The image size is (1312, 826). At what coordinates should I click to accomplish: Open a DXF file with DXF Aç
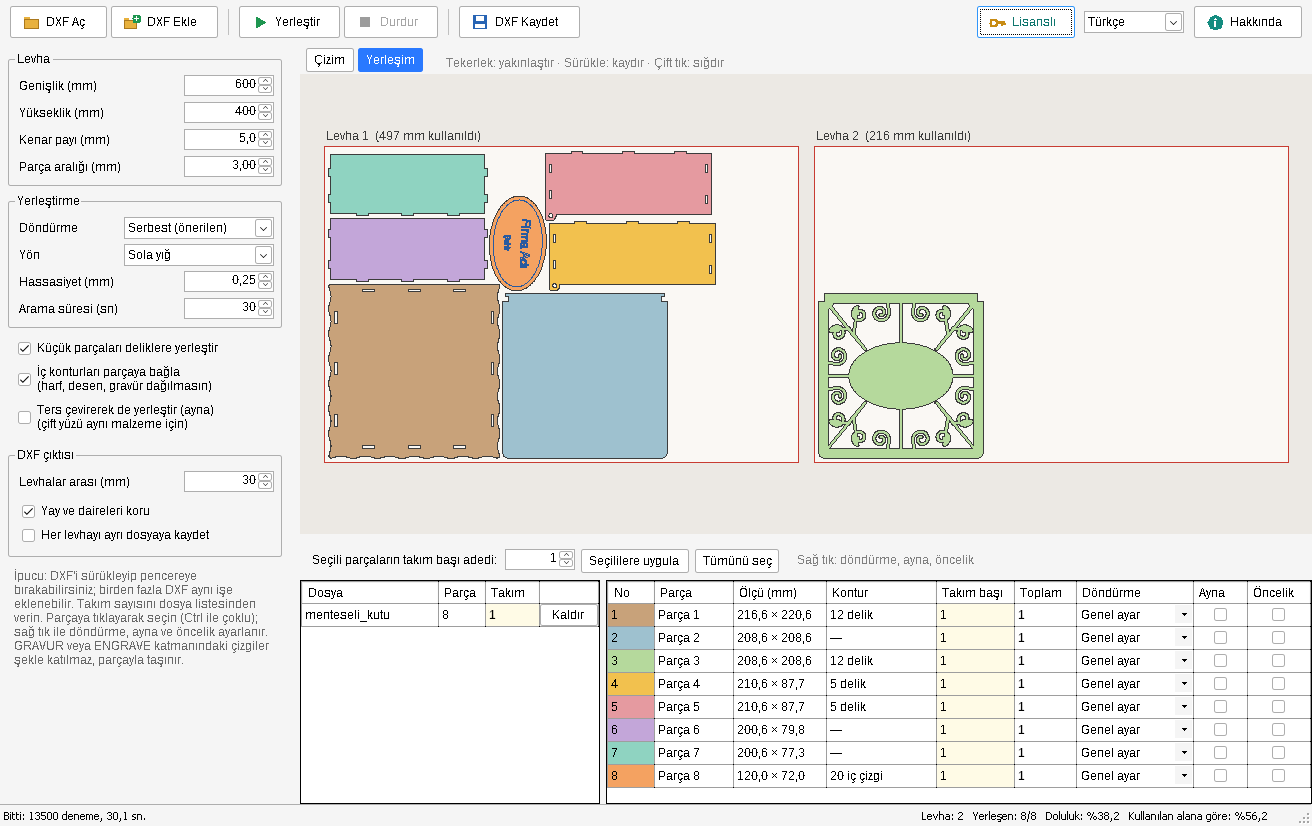tap(58, 22)
